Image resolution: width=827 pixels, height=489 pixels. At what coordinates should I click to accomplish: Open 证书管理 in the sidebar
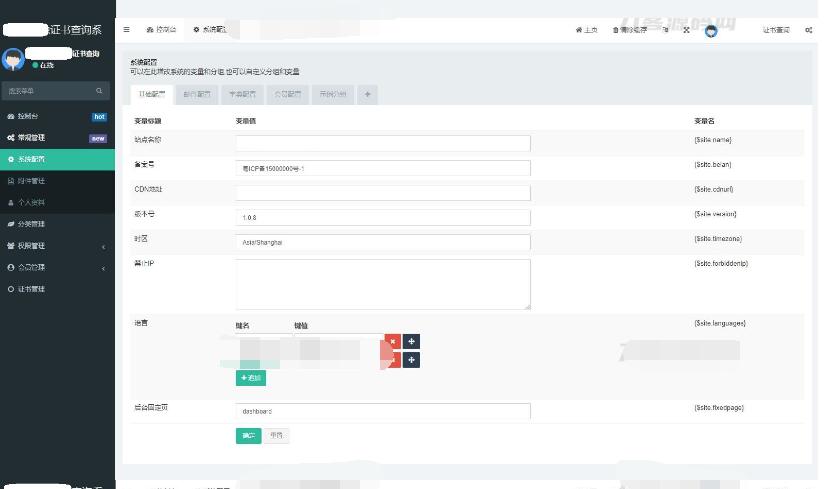pos(57,289)
